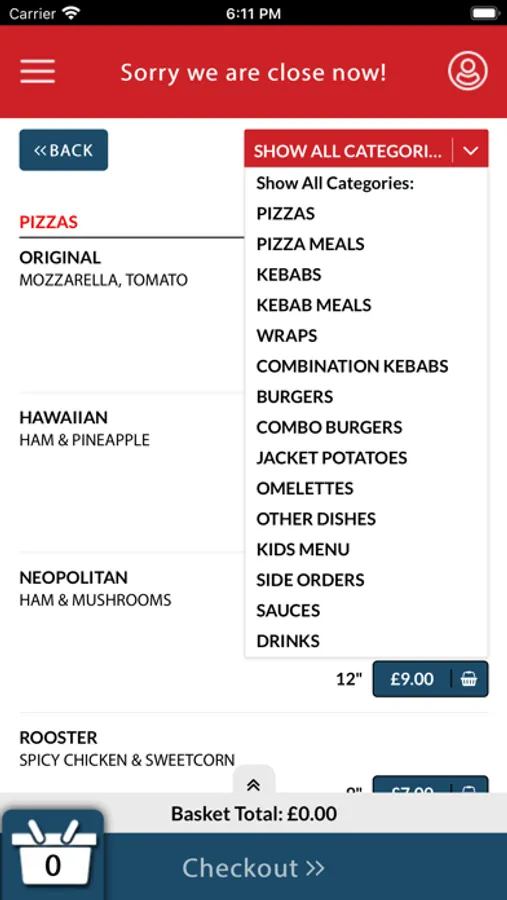Select the Show All Categories option
The height and width of the screenshot is (900, 507).
[335, 183]
